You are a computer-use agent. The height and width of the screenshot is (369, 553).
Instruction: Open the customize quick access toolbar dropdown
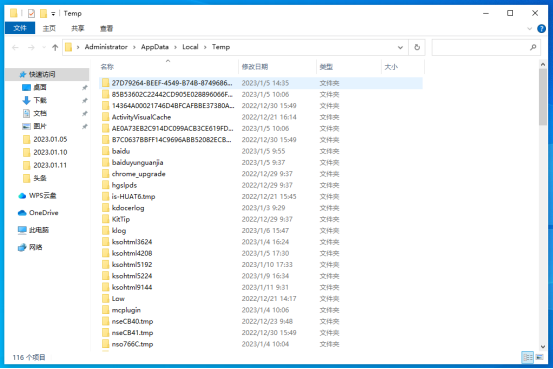coord(53,14)
